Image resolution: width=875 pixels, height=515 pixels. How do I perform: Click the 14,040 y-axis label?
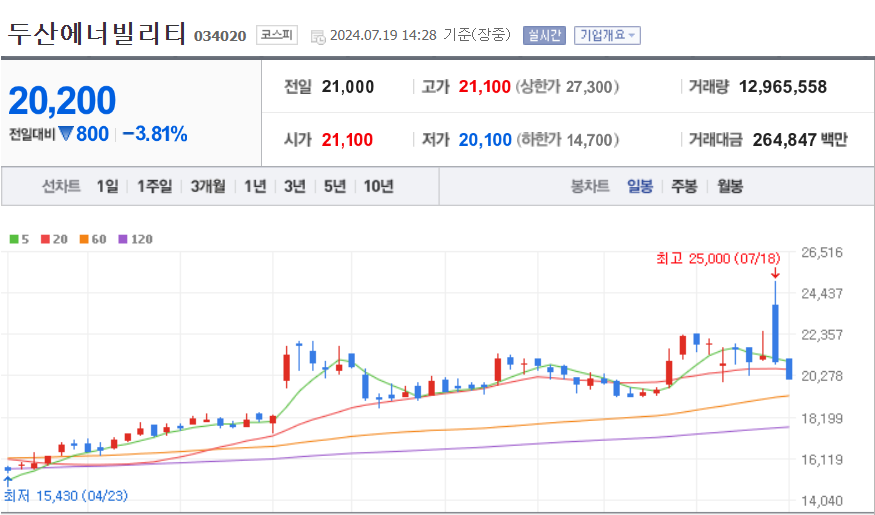pyautogui.click(x=822, y=501)
